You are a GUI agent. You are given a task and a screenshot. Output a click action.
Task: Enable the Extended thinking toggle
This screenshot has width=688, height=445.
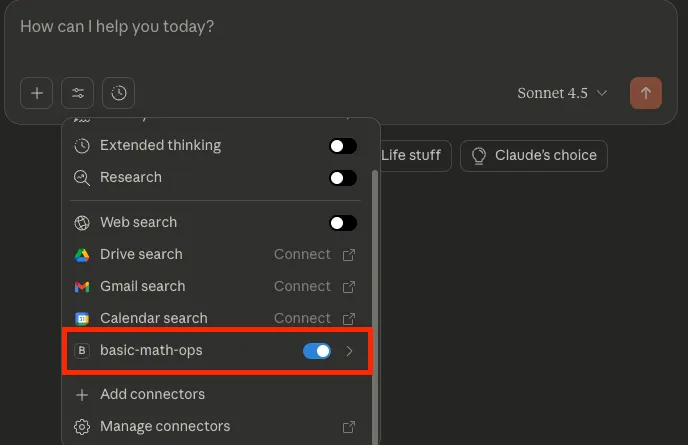pos(342,146)
